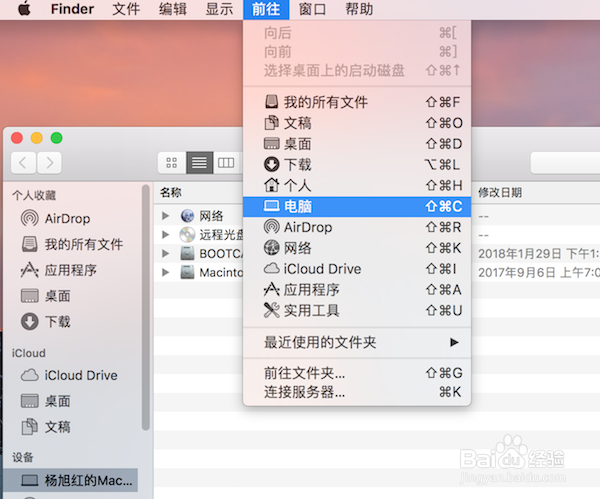Image resolution: width=600 pixels, height=499 pixels.
Task: Sort by 修改日期 column header
Action: (x=500, y=192)
